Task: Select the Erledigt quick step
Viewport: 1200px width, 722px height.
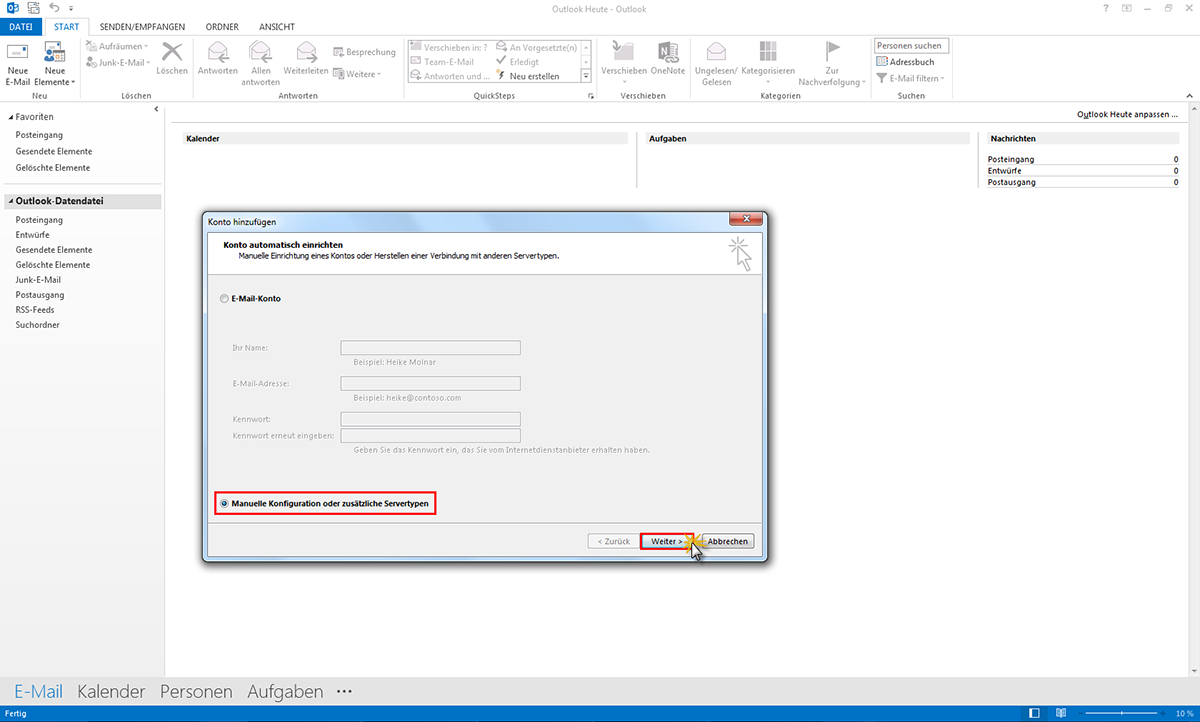Action: (x=518, y=61)
